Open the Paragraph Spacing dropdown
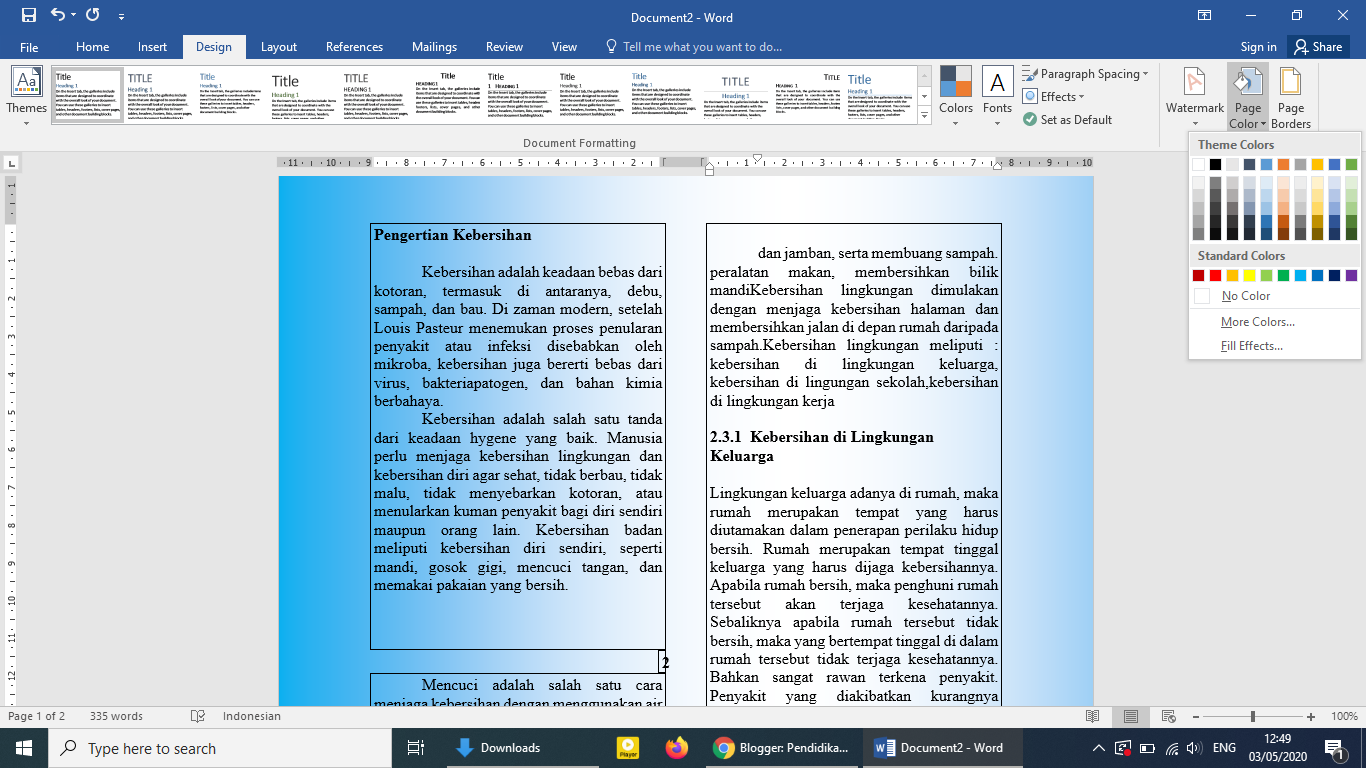The width and height of the screenshot is (1366, 768). tap(1085, 73)
